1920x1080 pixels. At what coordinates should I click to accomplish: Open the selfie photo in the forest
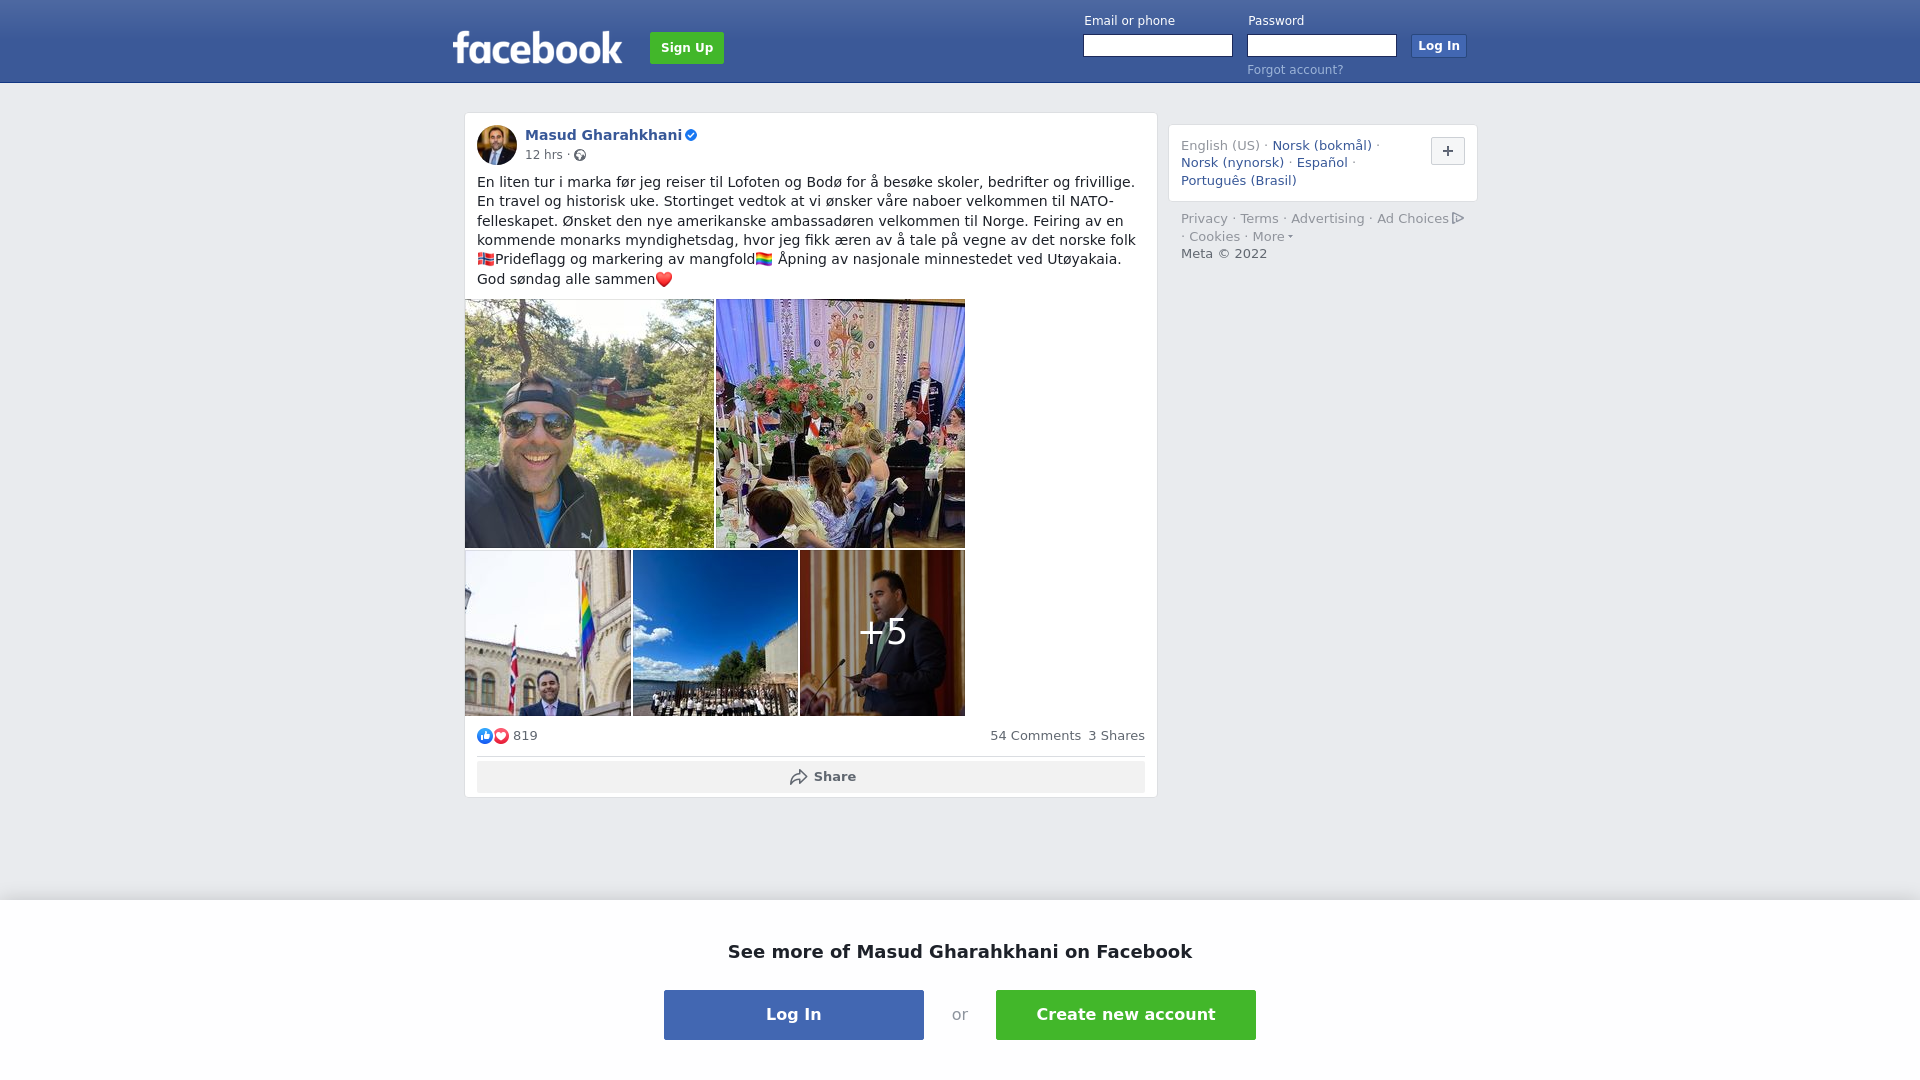click(589, 423)
